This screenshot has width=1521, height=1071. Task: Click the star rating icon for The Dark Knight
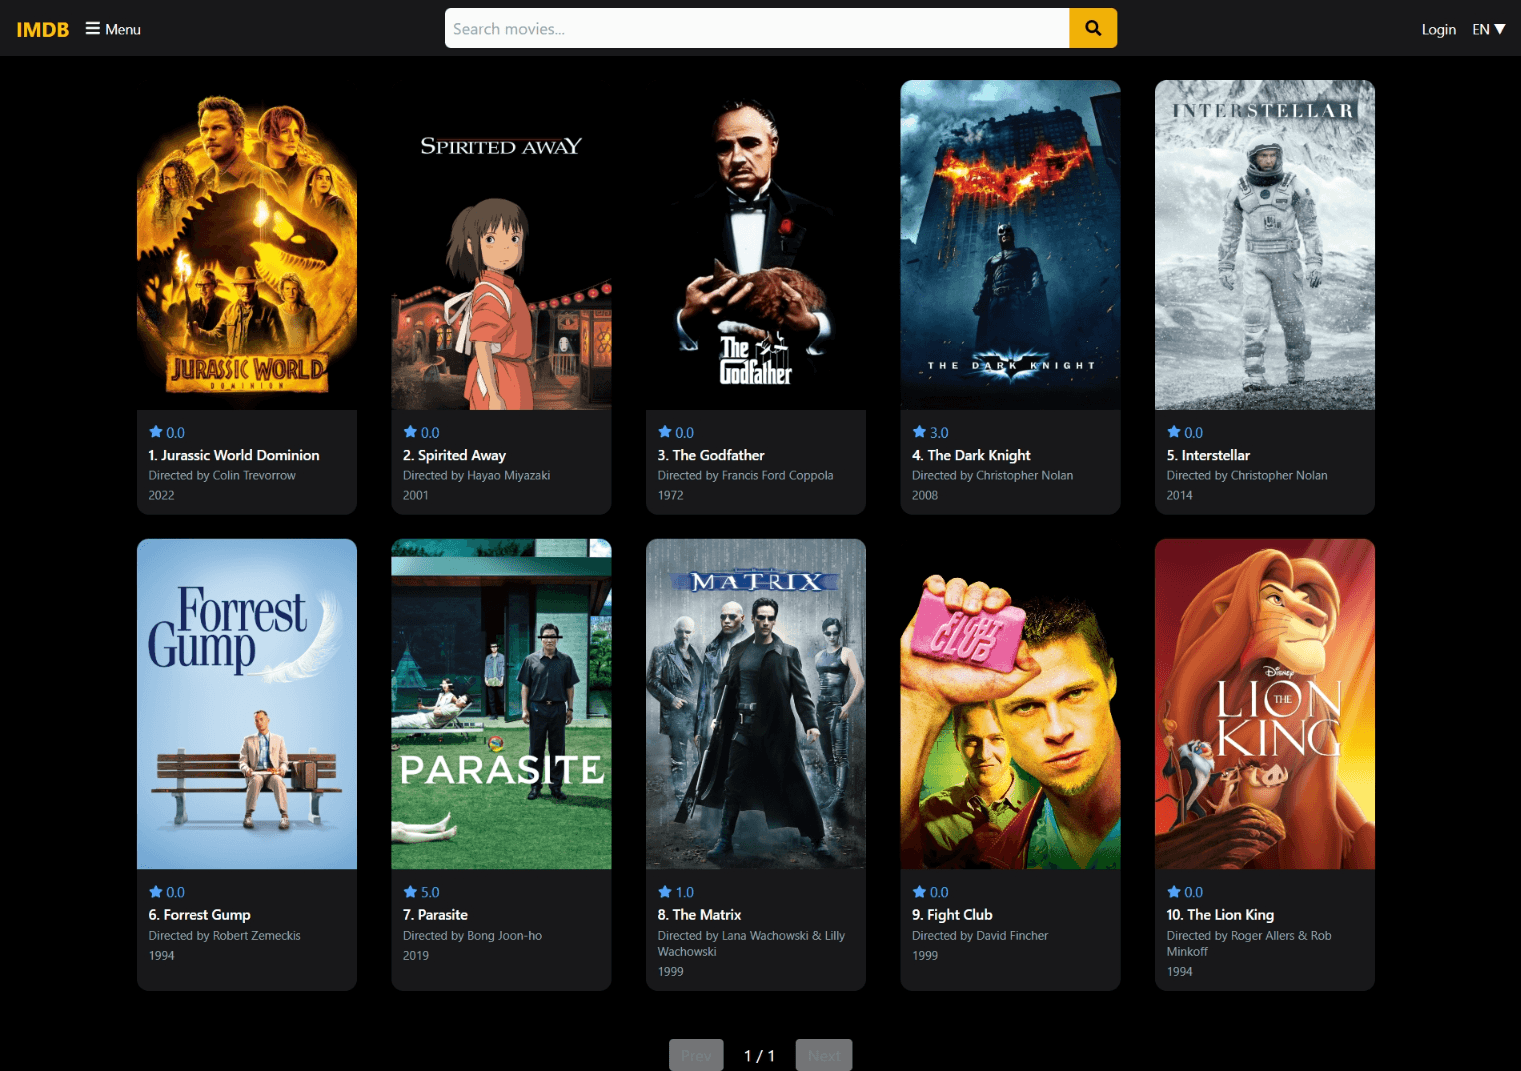click(919, 432)
